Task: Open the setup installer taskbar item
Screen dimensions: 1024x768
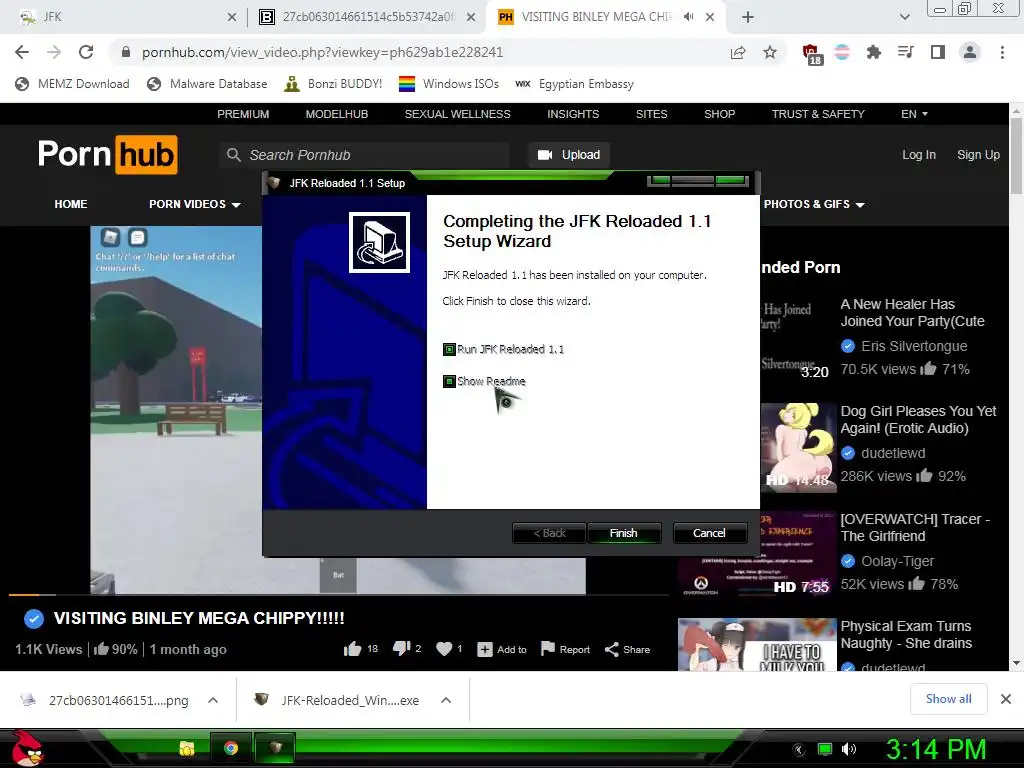Action: pyautogui.click(x=275, y=748)
